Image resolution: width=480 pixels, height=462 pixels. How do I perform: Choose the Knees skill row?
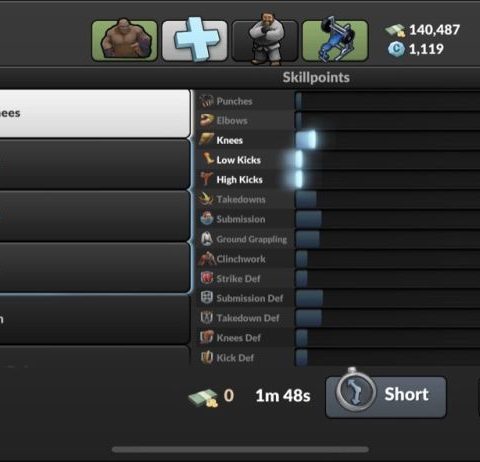(338, 140)
